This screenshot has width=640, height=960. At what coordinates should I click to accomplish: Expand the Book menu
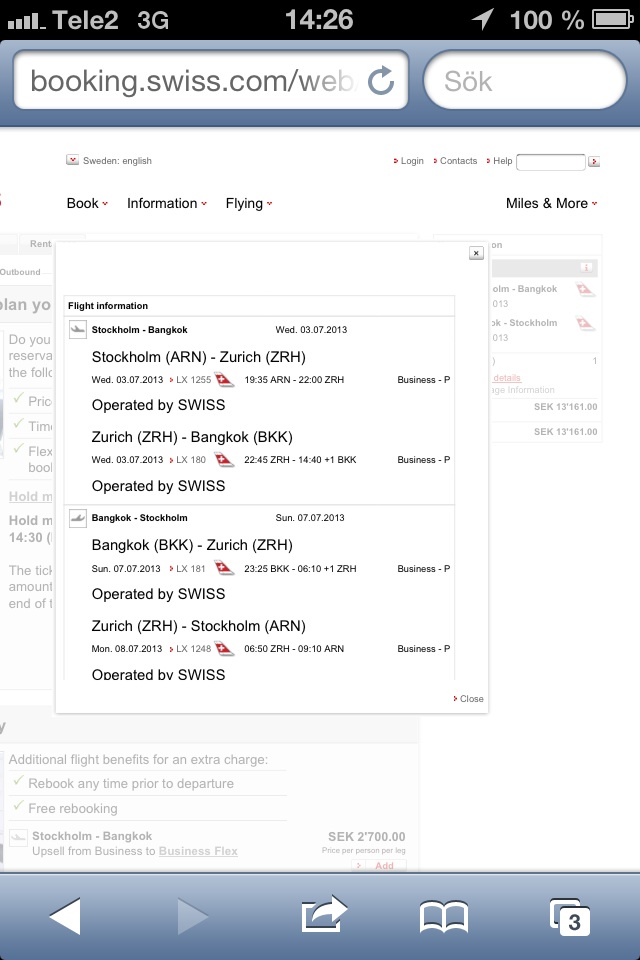[x=86, y=203]
